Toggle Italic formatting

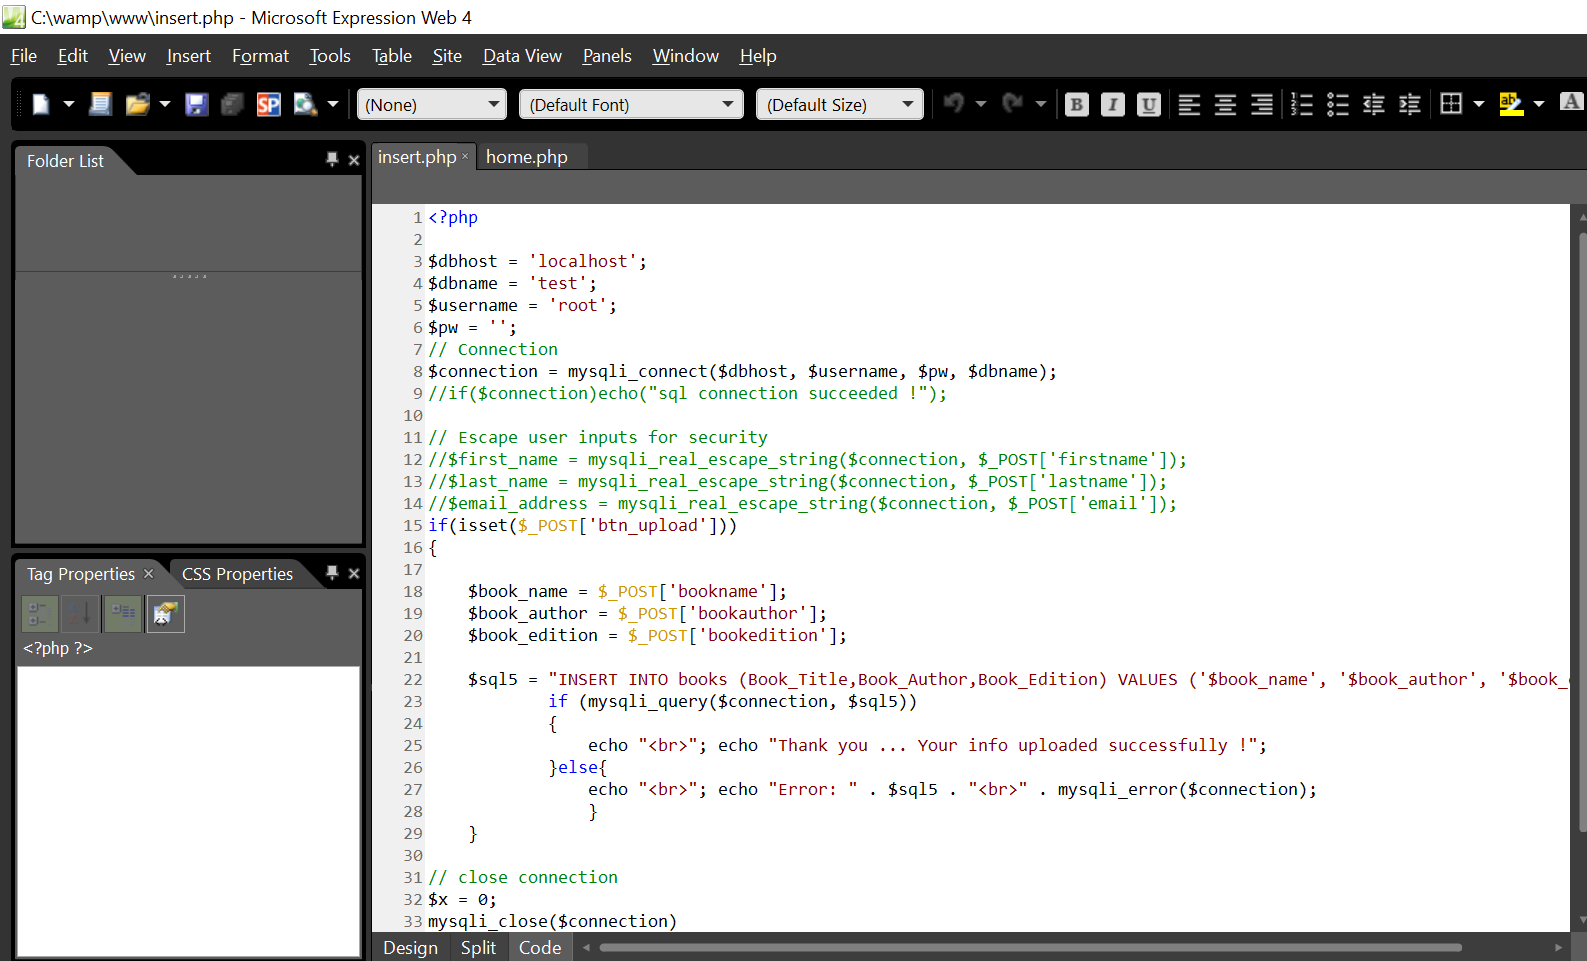point(1113,104)
